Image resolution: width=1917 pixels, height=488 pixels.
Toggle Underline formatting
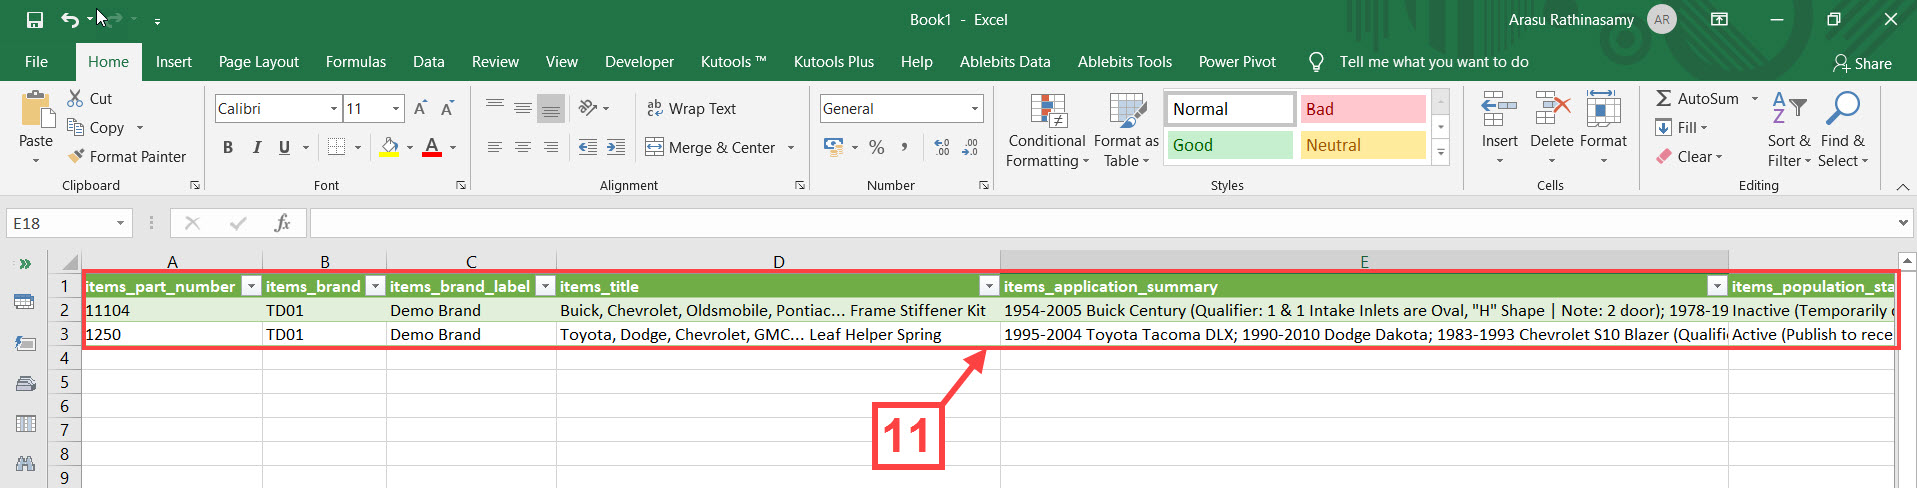284,147
